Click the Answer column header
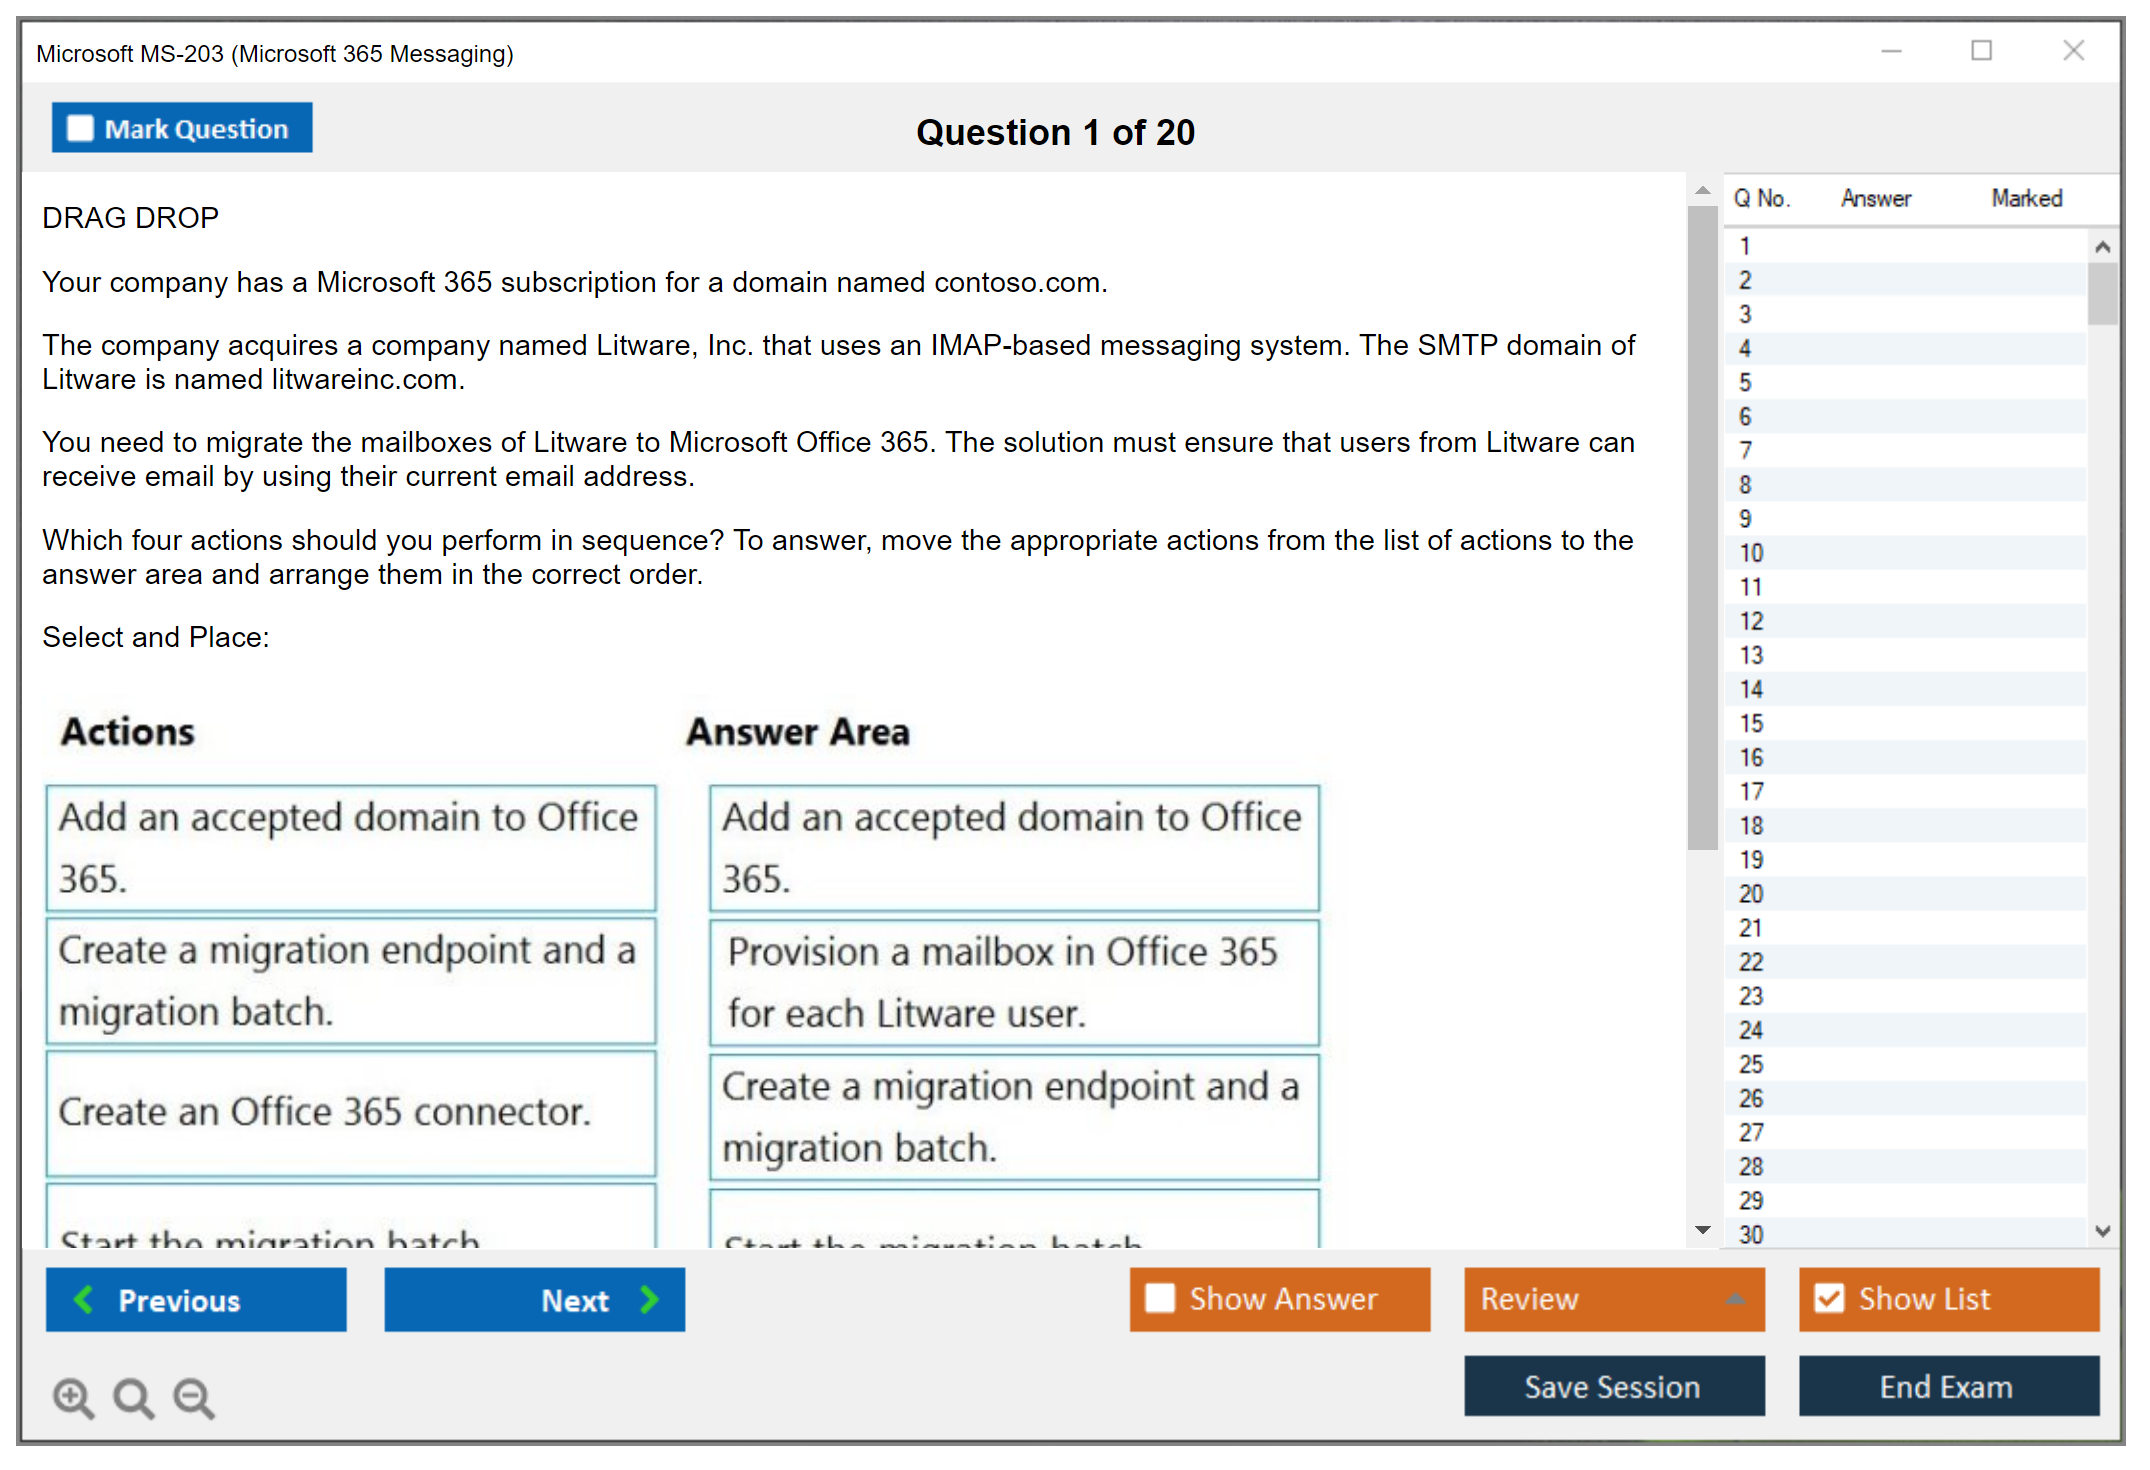 (1875, 198)
